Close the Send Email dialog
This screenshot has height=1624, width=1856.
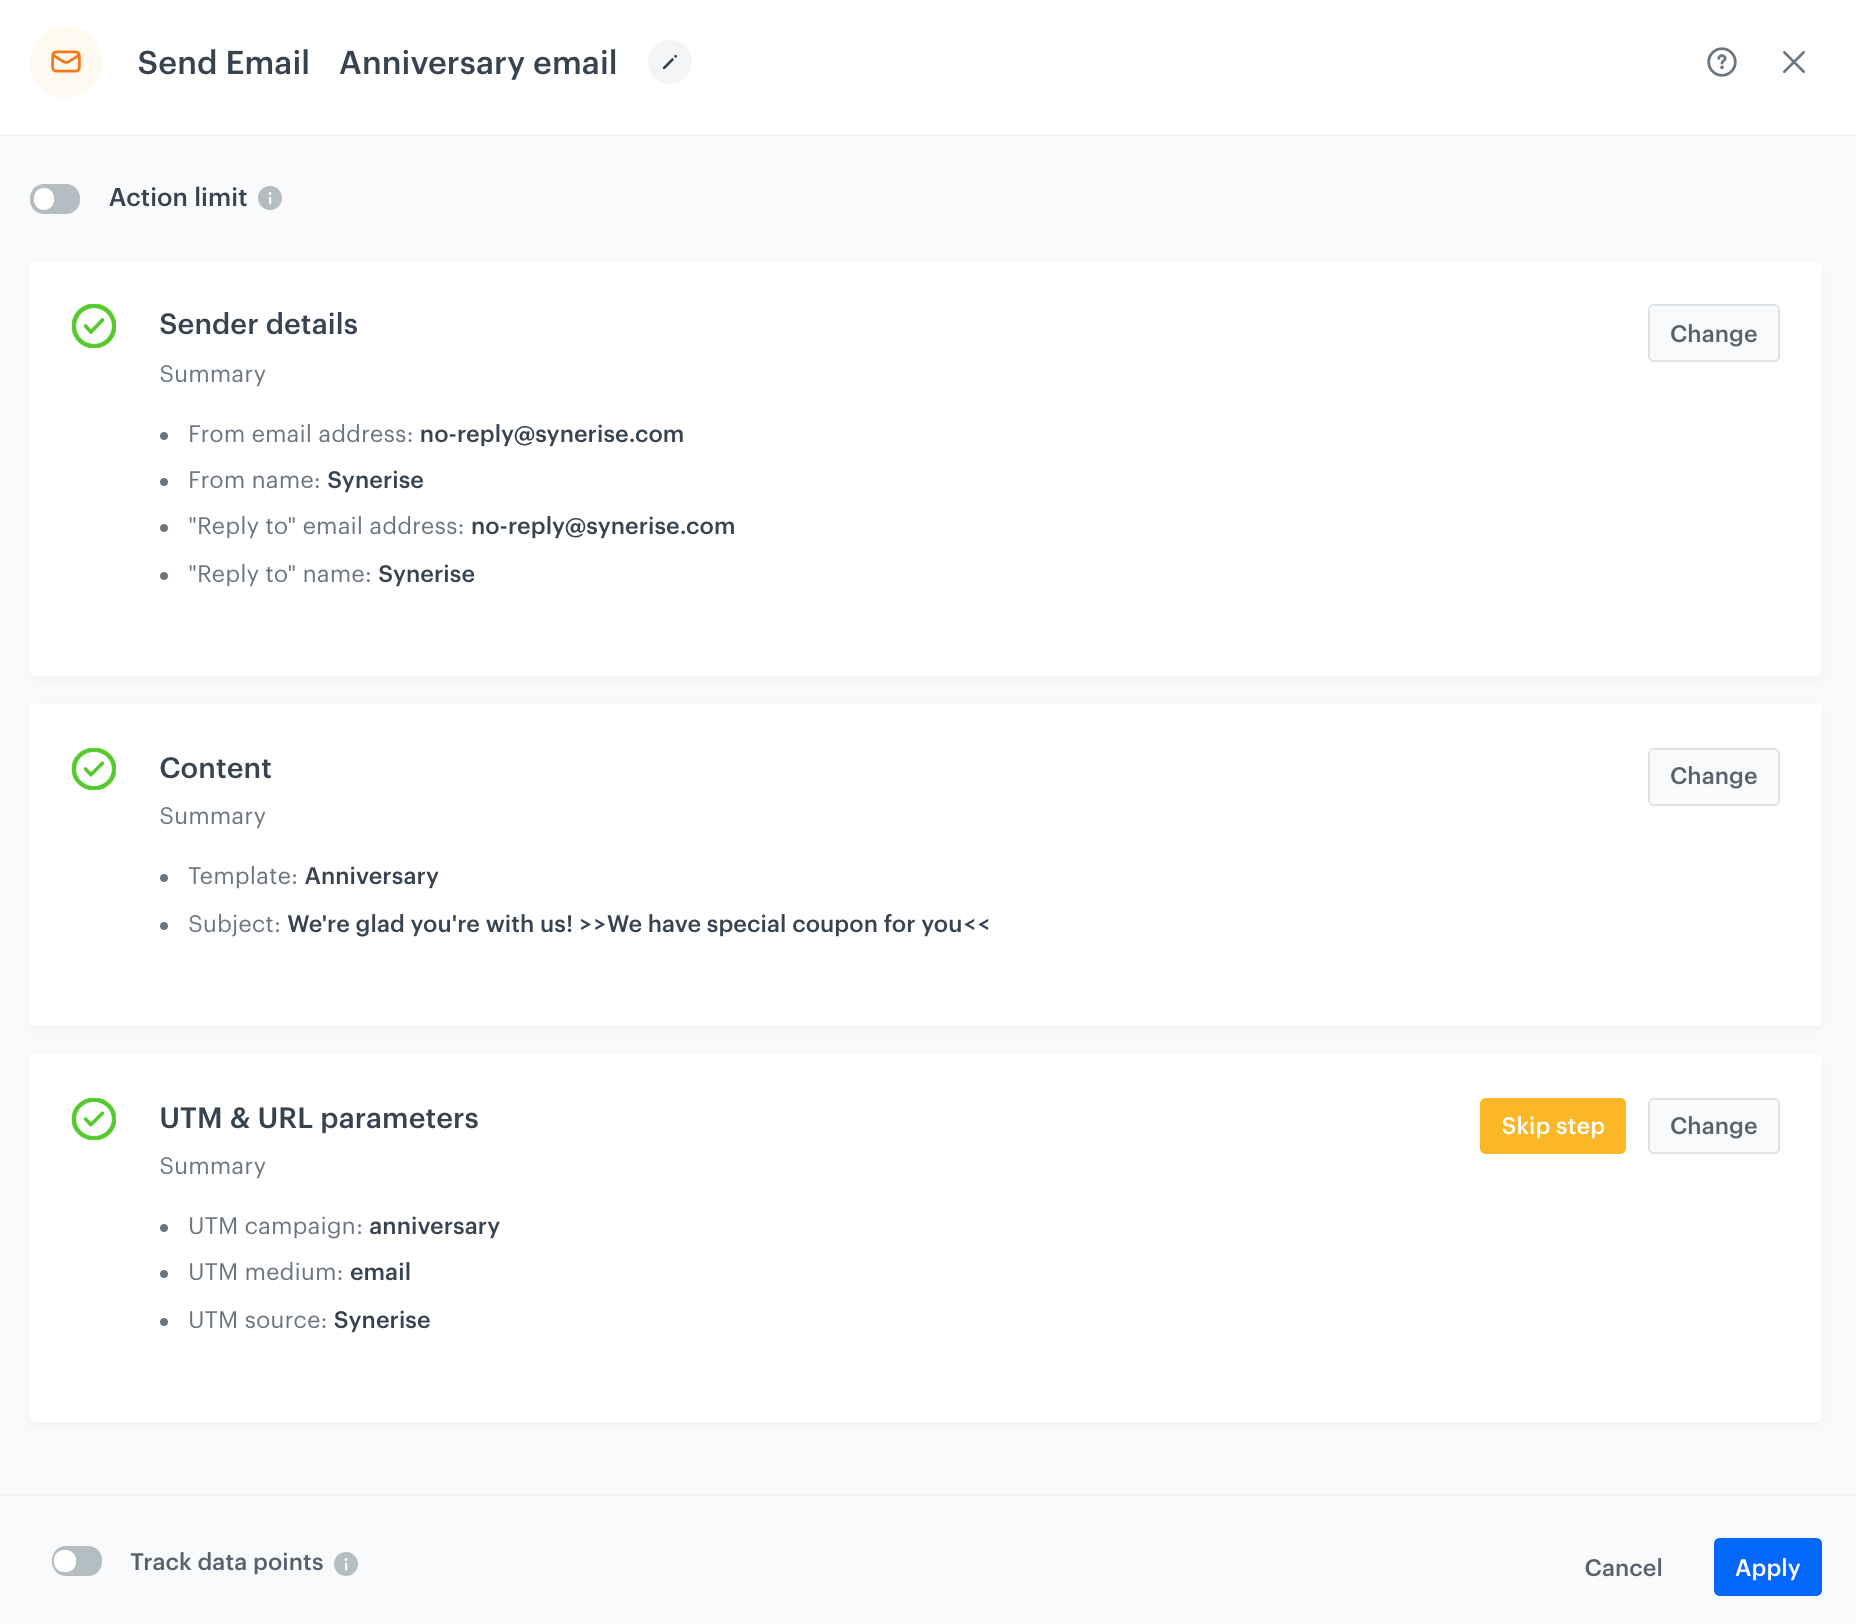[1795, 62]
